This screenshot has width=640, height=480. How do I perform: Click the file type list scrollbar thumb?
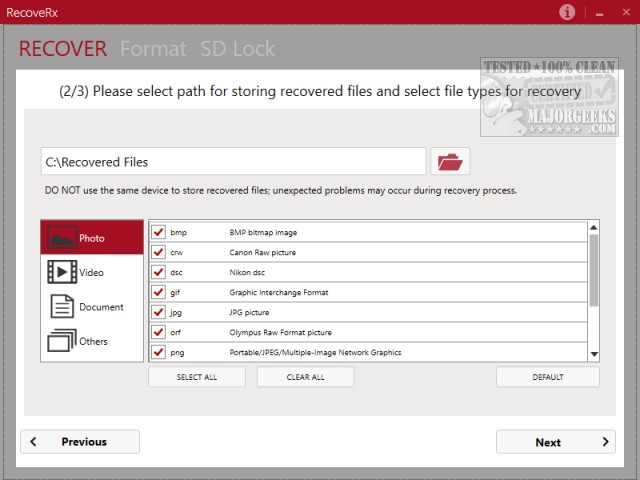(594, 270)
